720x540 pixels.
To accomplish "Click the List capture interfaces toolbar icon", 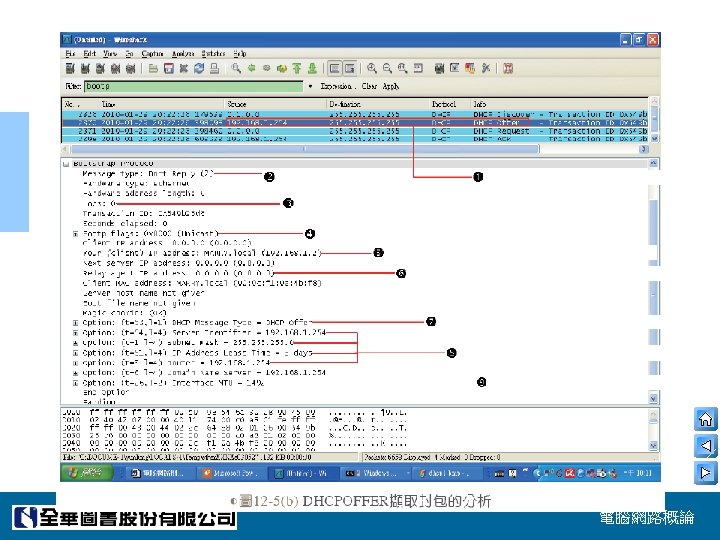I will pos(70,68).
